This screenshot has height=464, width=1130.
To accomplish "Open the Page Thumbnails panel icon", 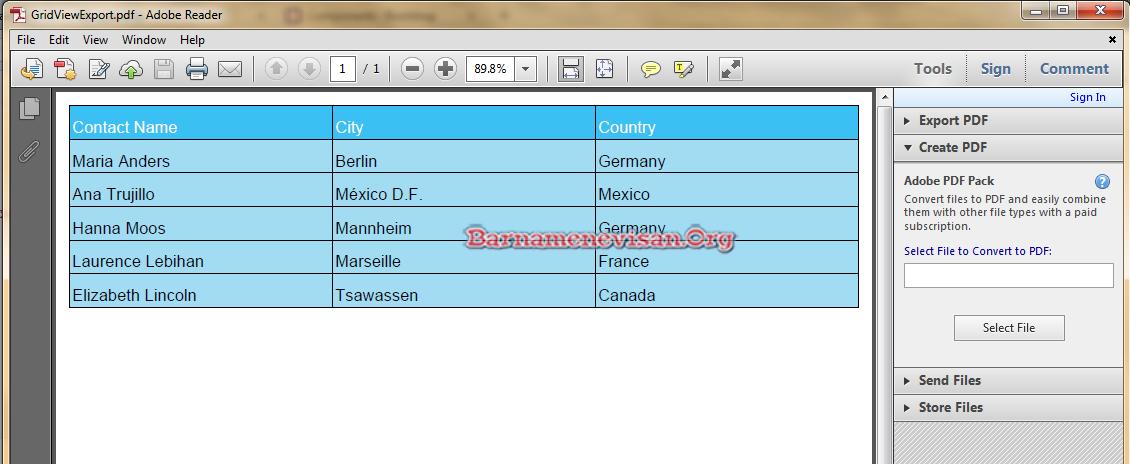I will tap(30, 108).
